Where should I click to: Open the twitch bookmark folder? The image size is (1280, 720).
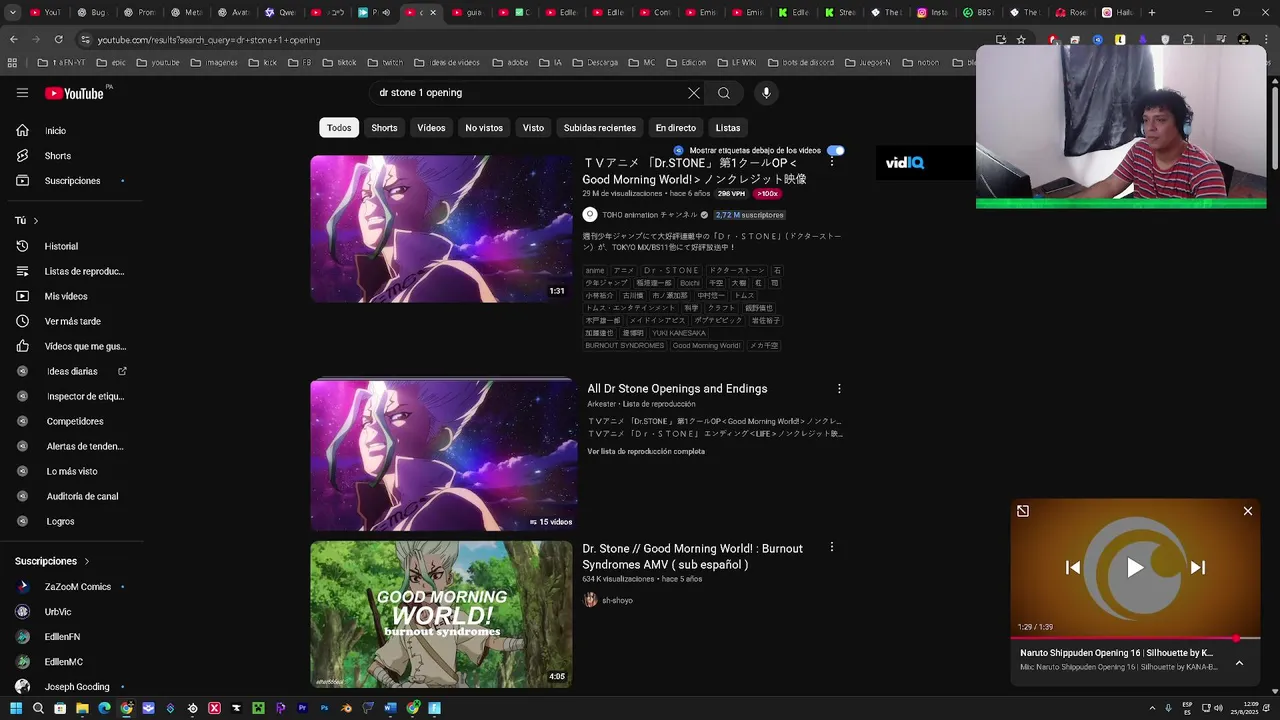385,62
